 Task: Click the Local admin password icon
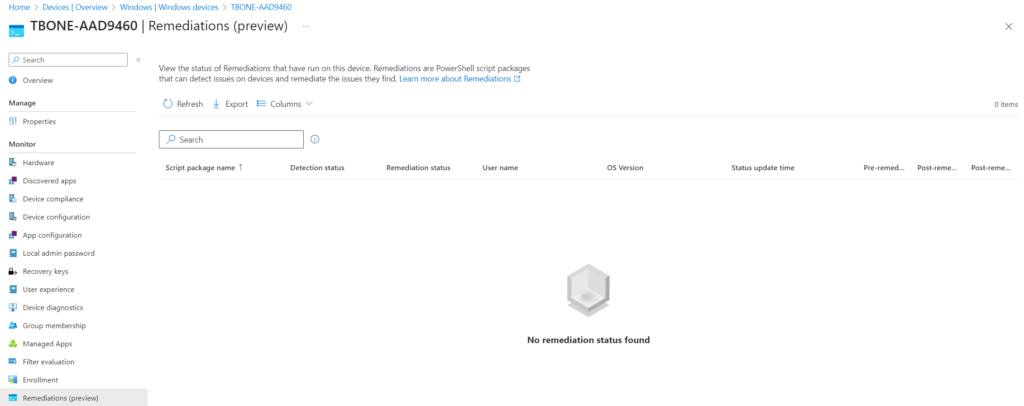pyautogui.click(x=12, y=253)
